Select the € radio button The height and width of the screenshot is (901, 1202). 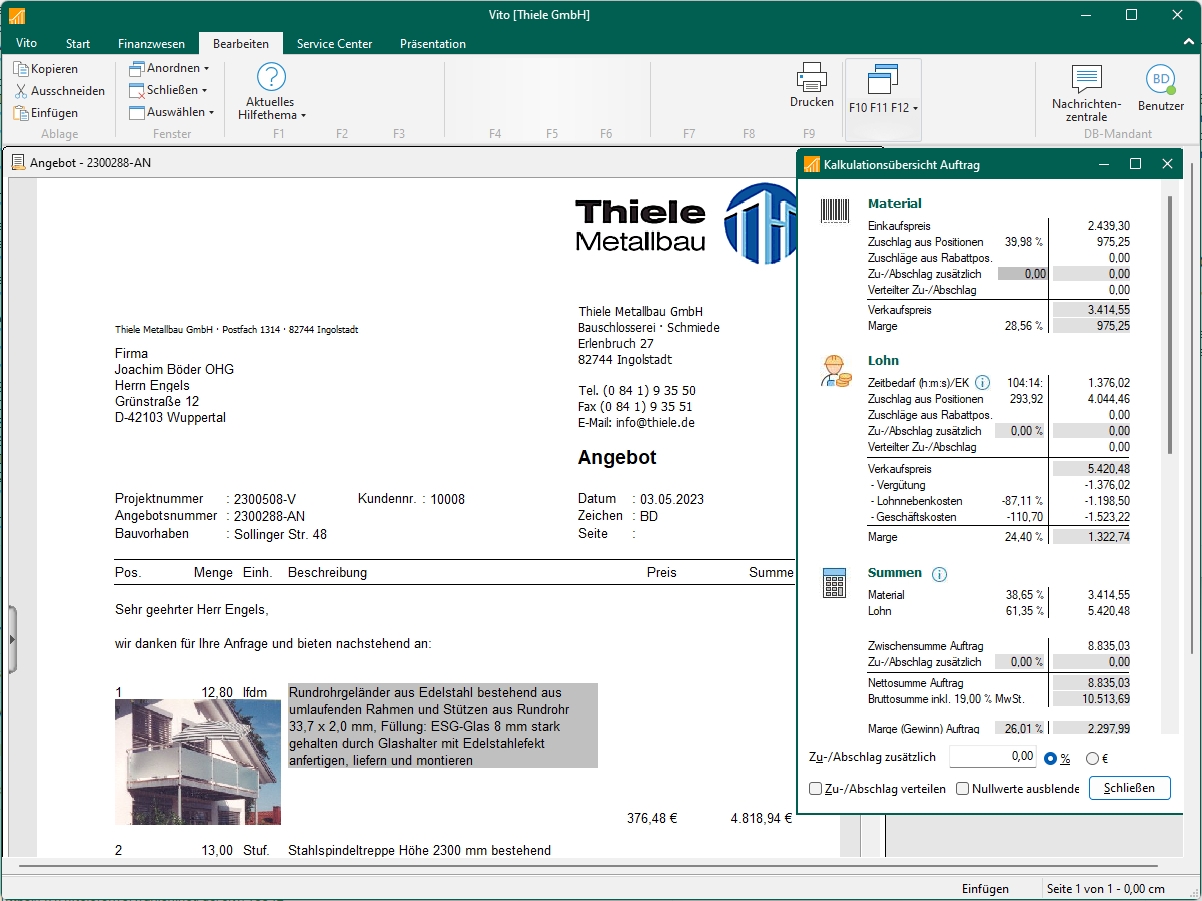pyautogui.click(x=1092, y=758)
